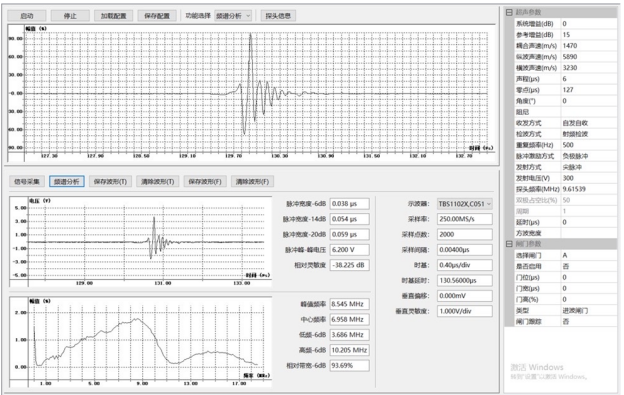The image size is (624, 395).
Task: Click 加载配置 to load configuration
Action: tap(113, 16)
